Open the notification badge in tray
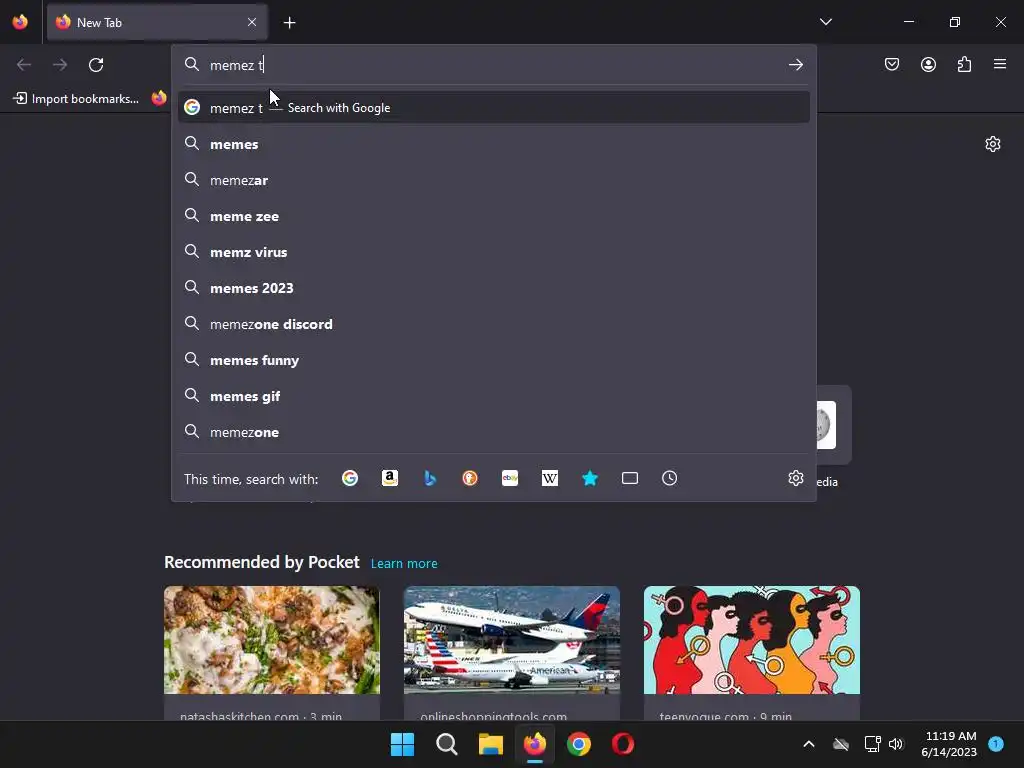Screen dimensions: 1024x768 996,743
